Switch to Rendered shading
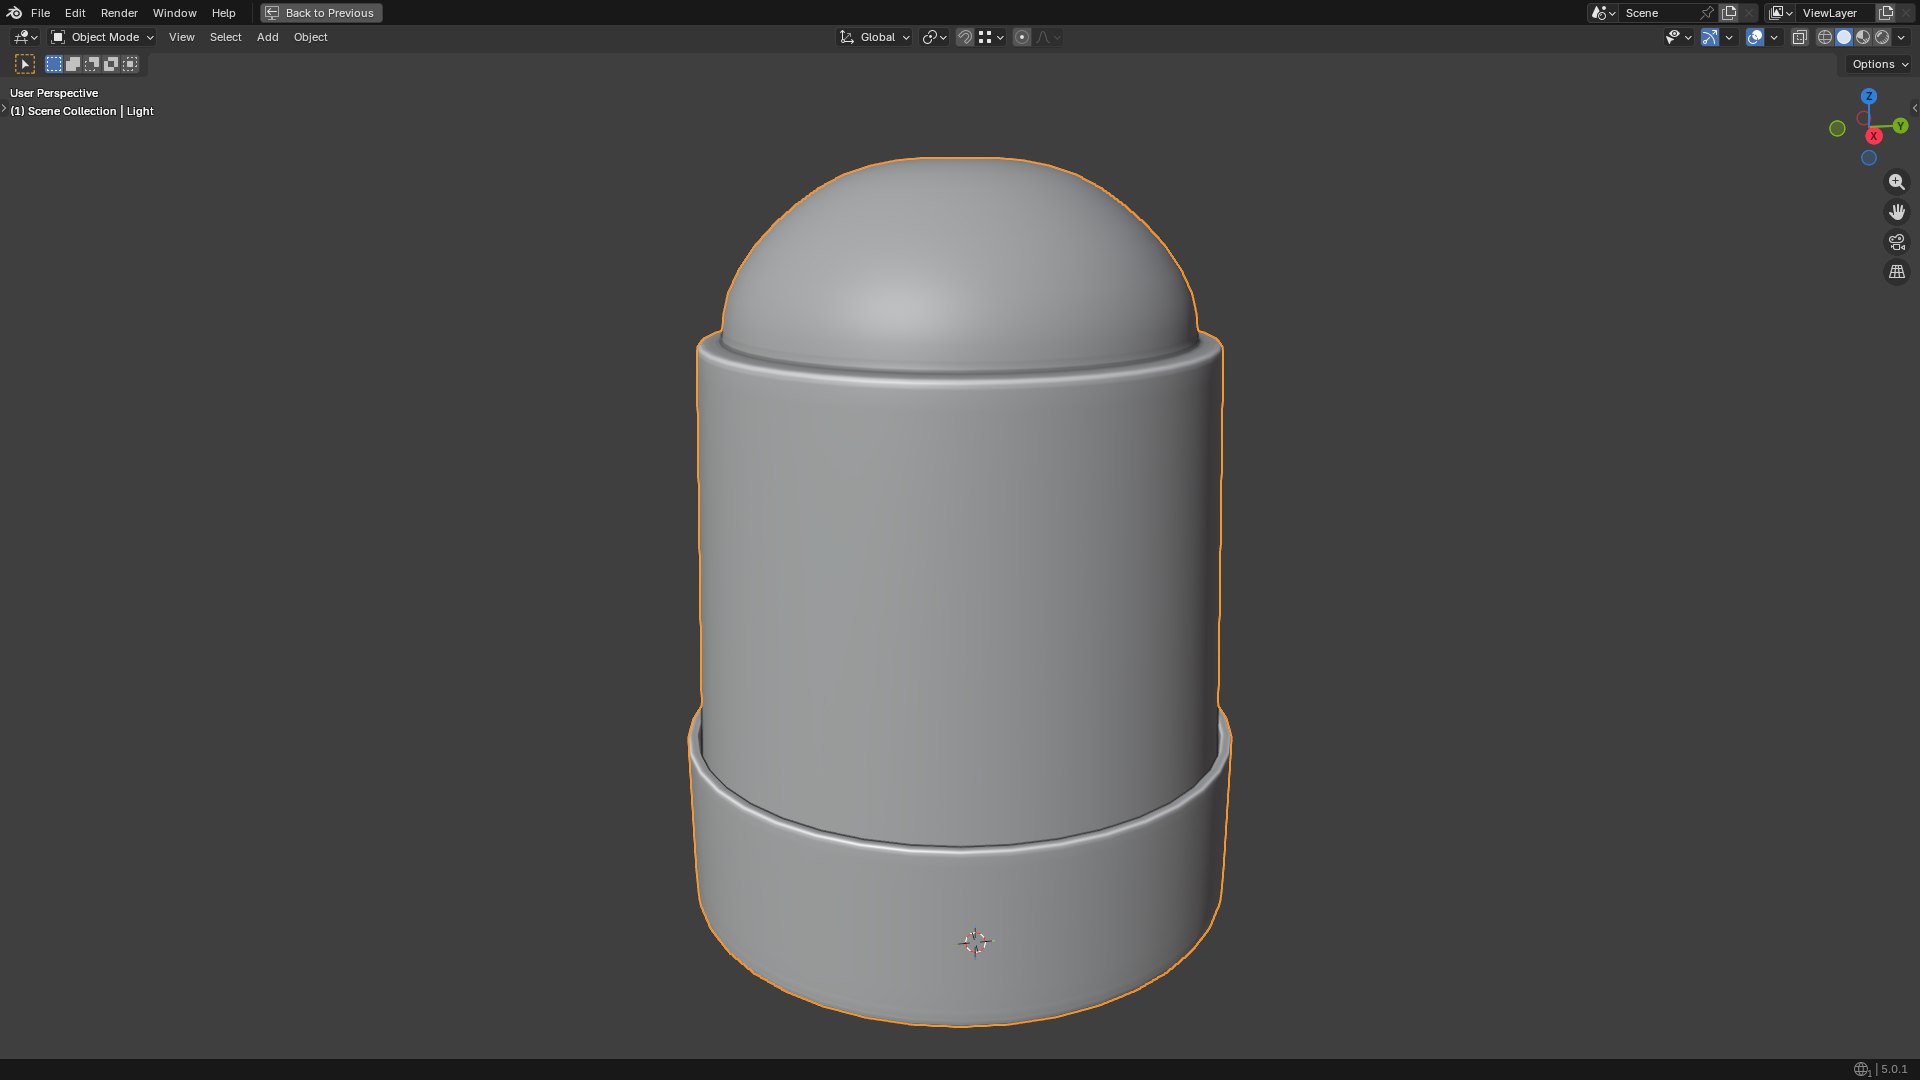Screen dimensions: 1920x1080 [x=1882, y=37]
